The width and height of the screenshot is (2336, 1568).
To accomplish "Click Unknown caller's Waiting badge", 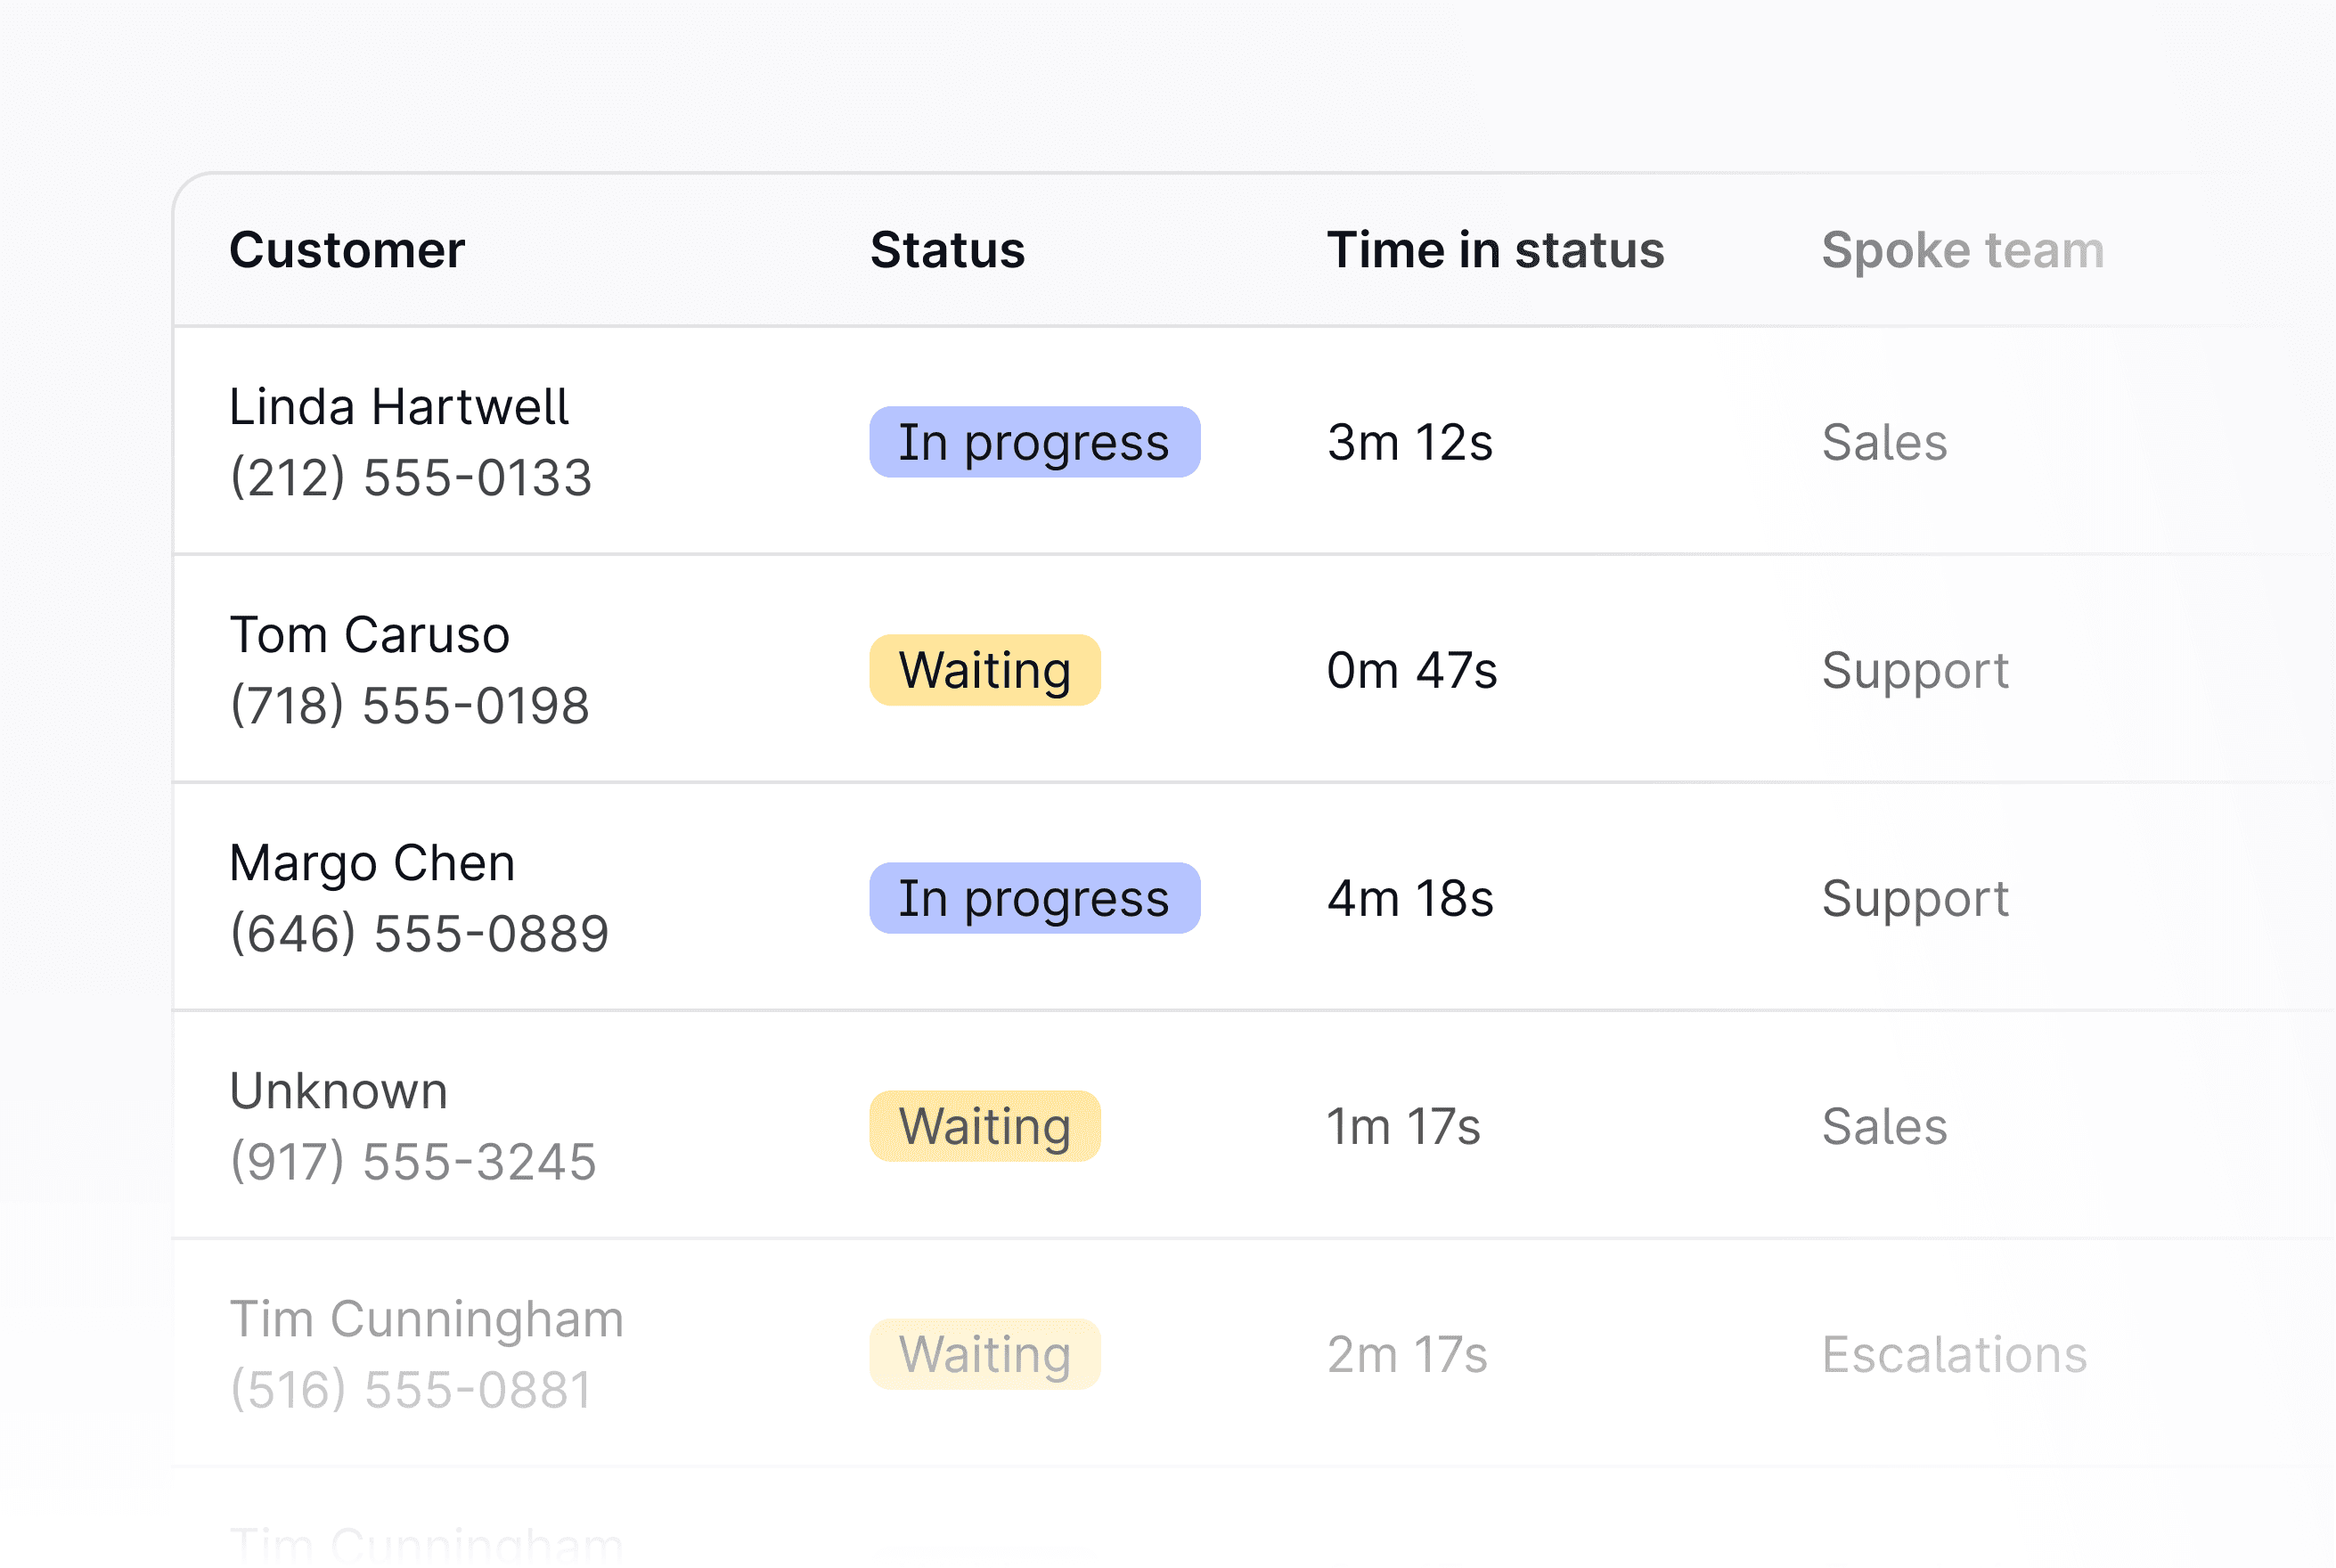I will point(984,1126).
